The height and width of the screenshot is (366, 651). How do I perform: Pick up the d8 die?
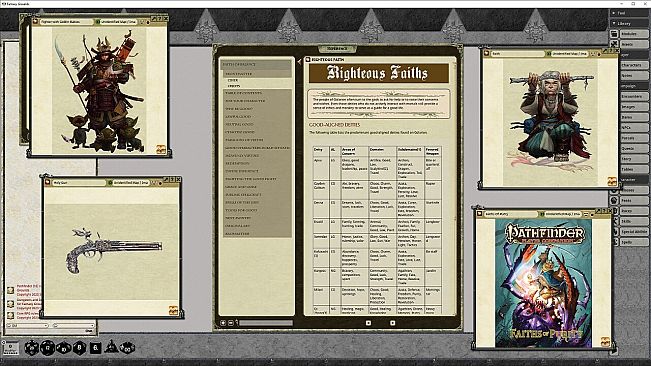coord(79,347)
